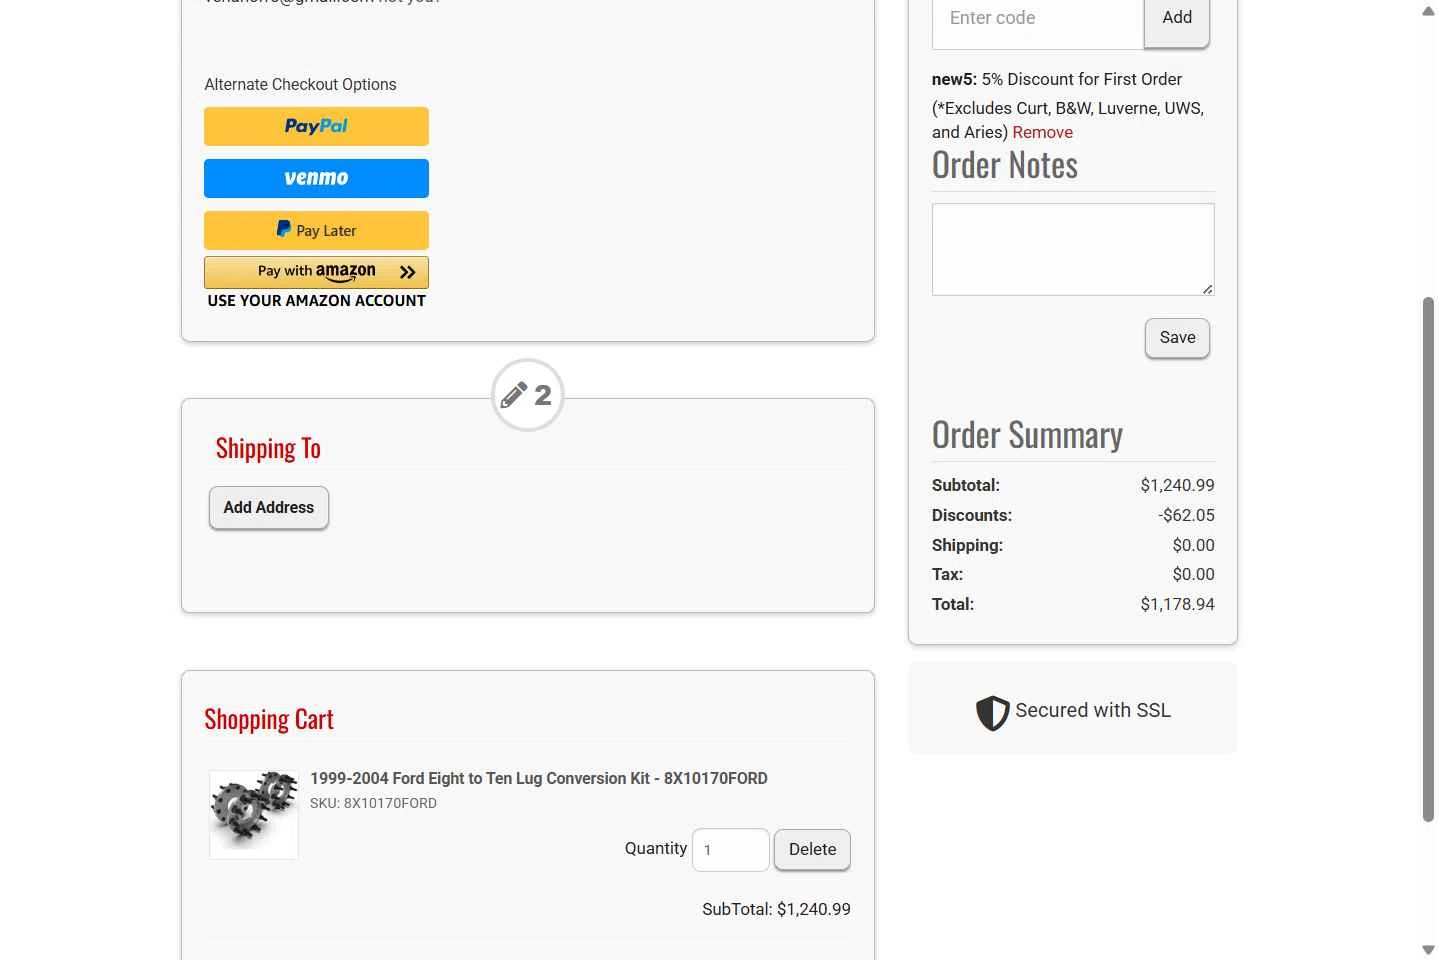
Task: Click the SSL shield icon
Action: 992,712
